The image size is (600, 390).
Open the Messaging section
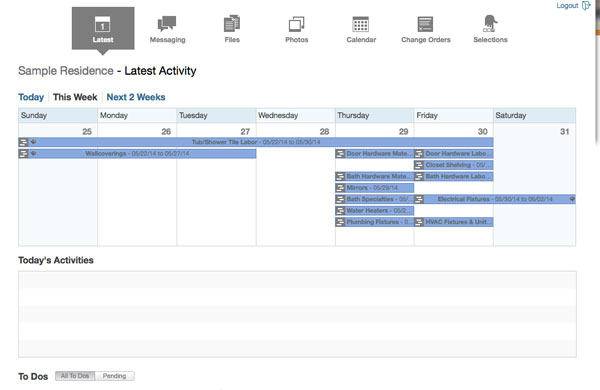(x=167, y=29)
